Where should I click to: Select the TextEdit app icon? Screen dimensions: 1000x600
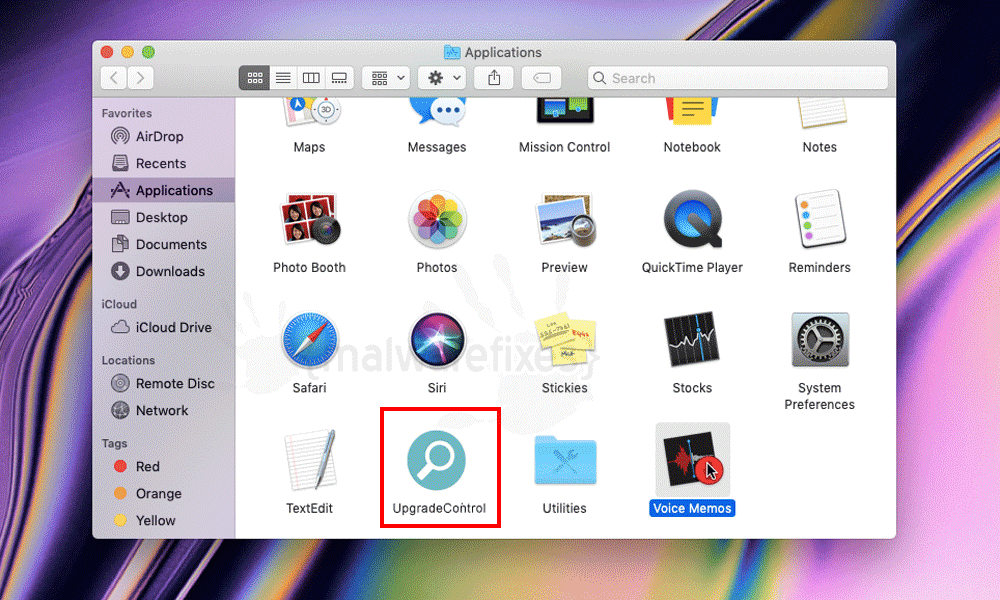(310, 460)
